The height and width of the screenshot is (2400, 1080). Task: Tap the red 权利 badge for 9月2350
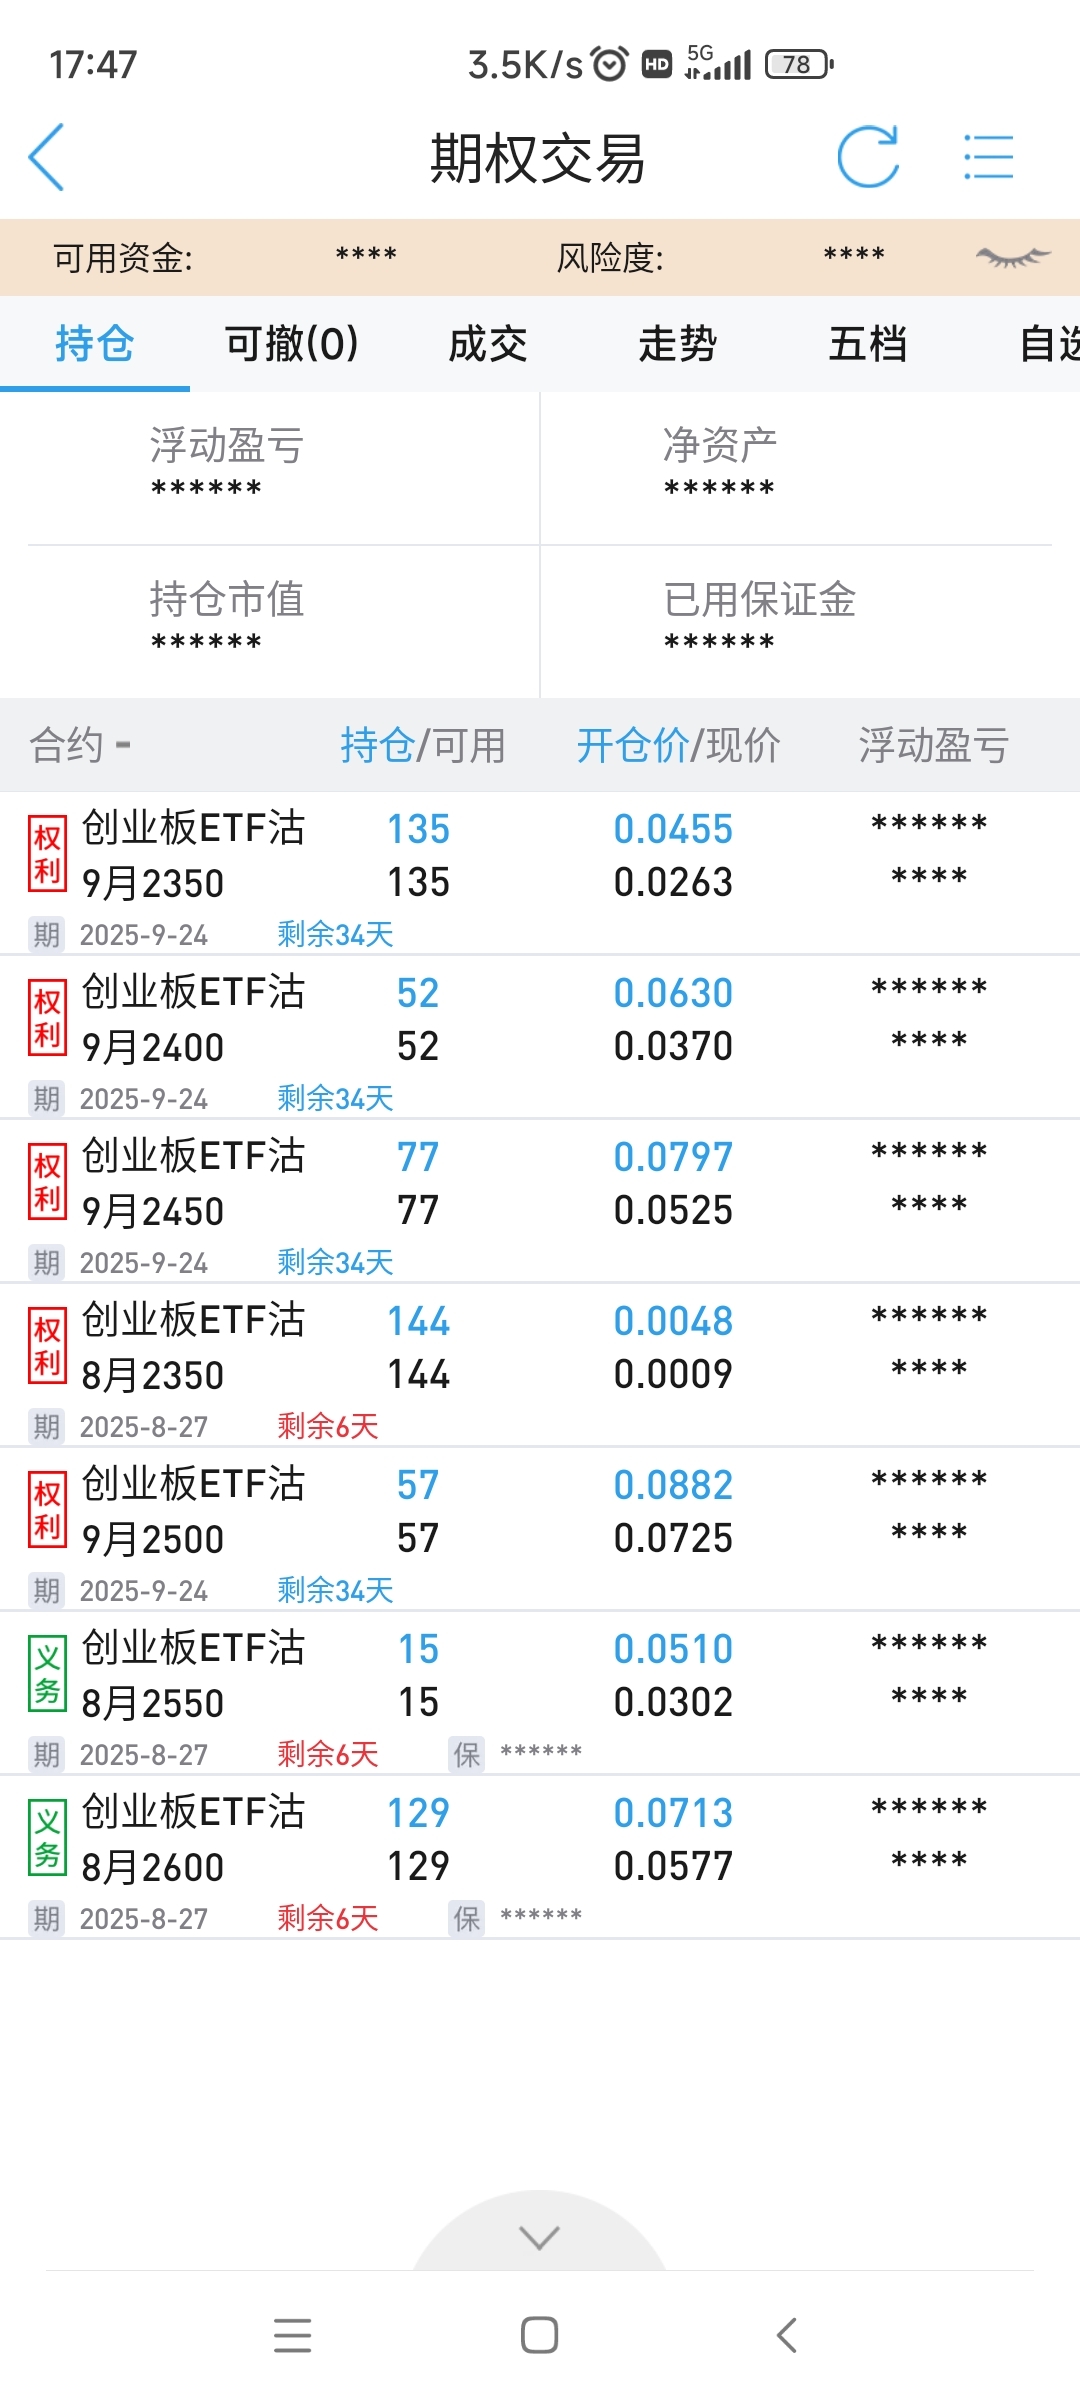pyautogui.click(x=47, y=854)
